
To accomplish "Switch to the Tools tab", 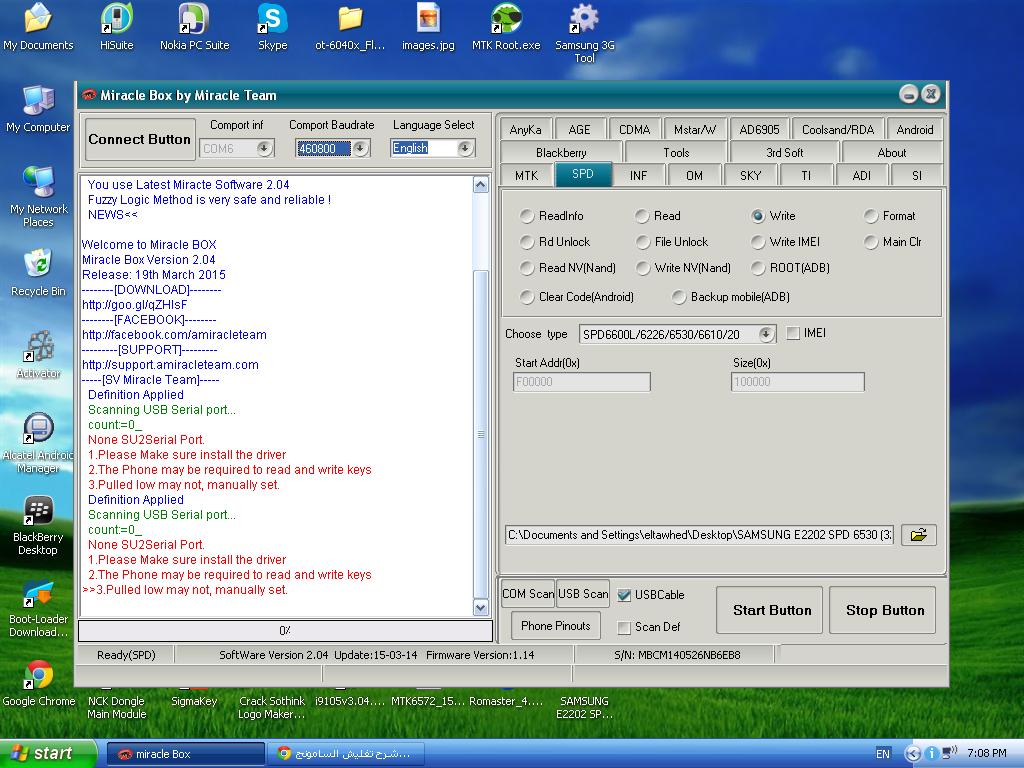I will click(x=676, y=152).
